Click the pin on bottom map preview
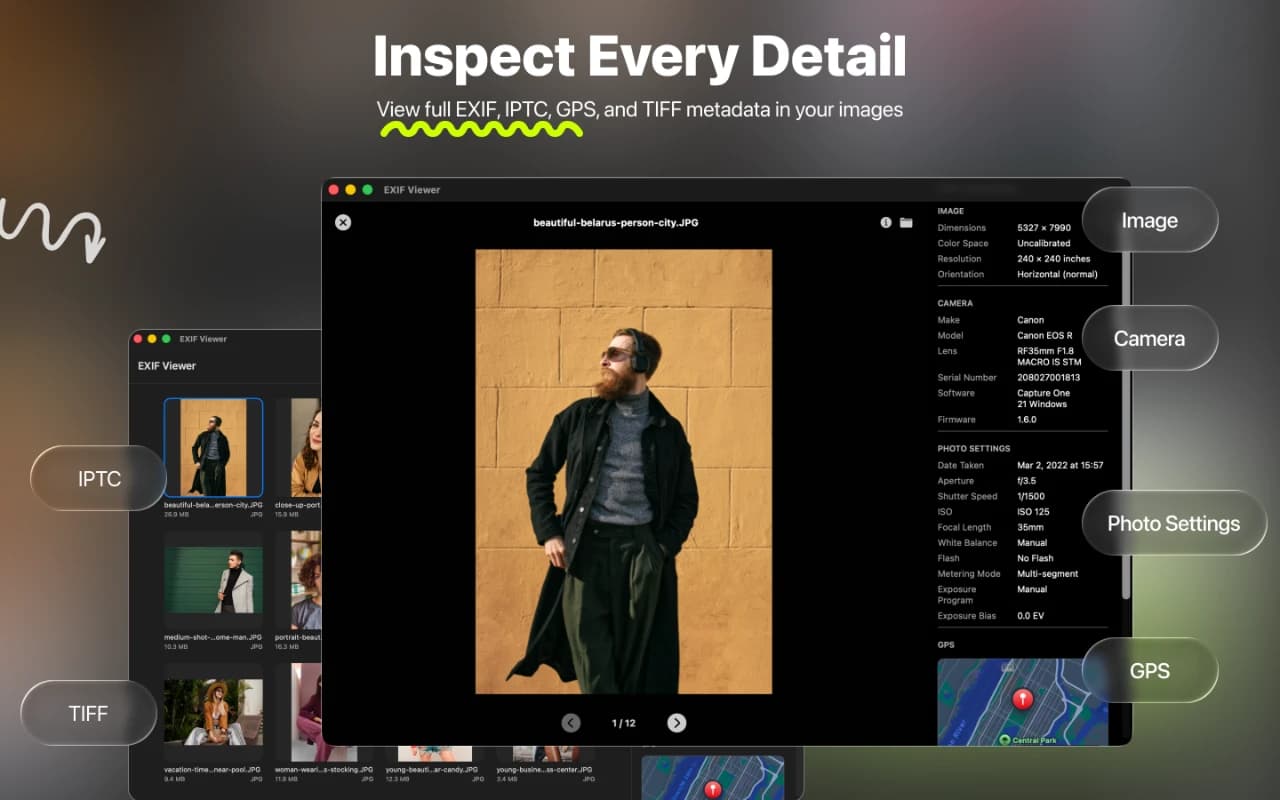Image resolution: width=1280 pixels, height=800 pixels. pyautogui.click(x=713, y=790)
